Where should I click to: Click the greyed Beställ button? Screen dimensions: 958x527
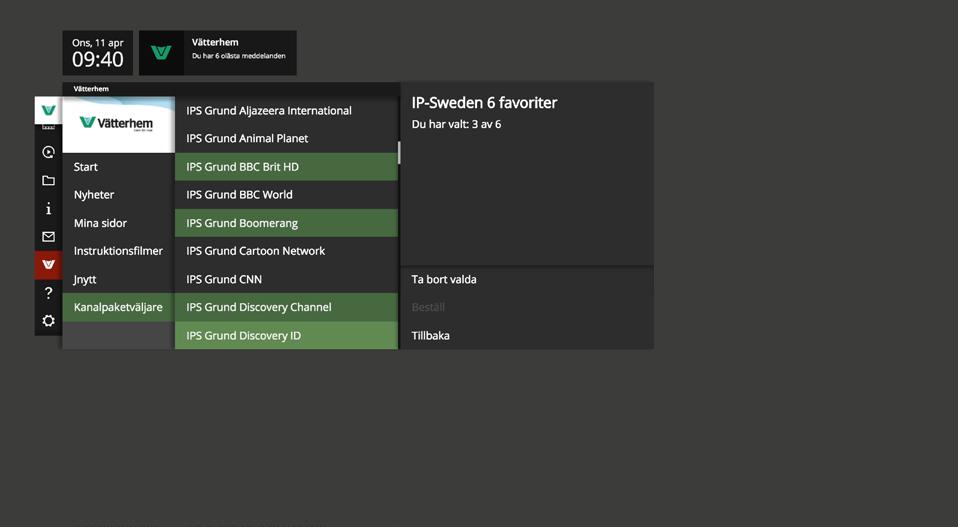[x=527, y=307]
